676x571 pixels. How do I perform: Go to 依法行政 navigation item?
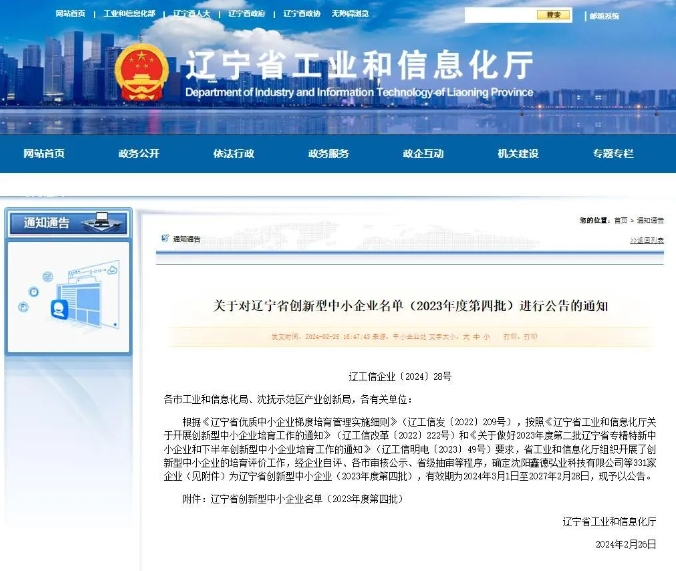(x=233, y=153)
